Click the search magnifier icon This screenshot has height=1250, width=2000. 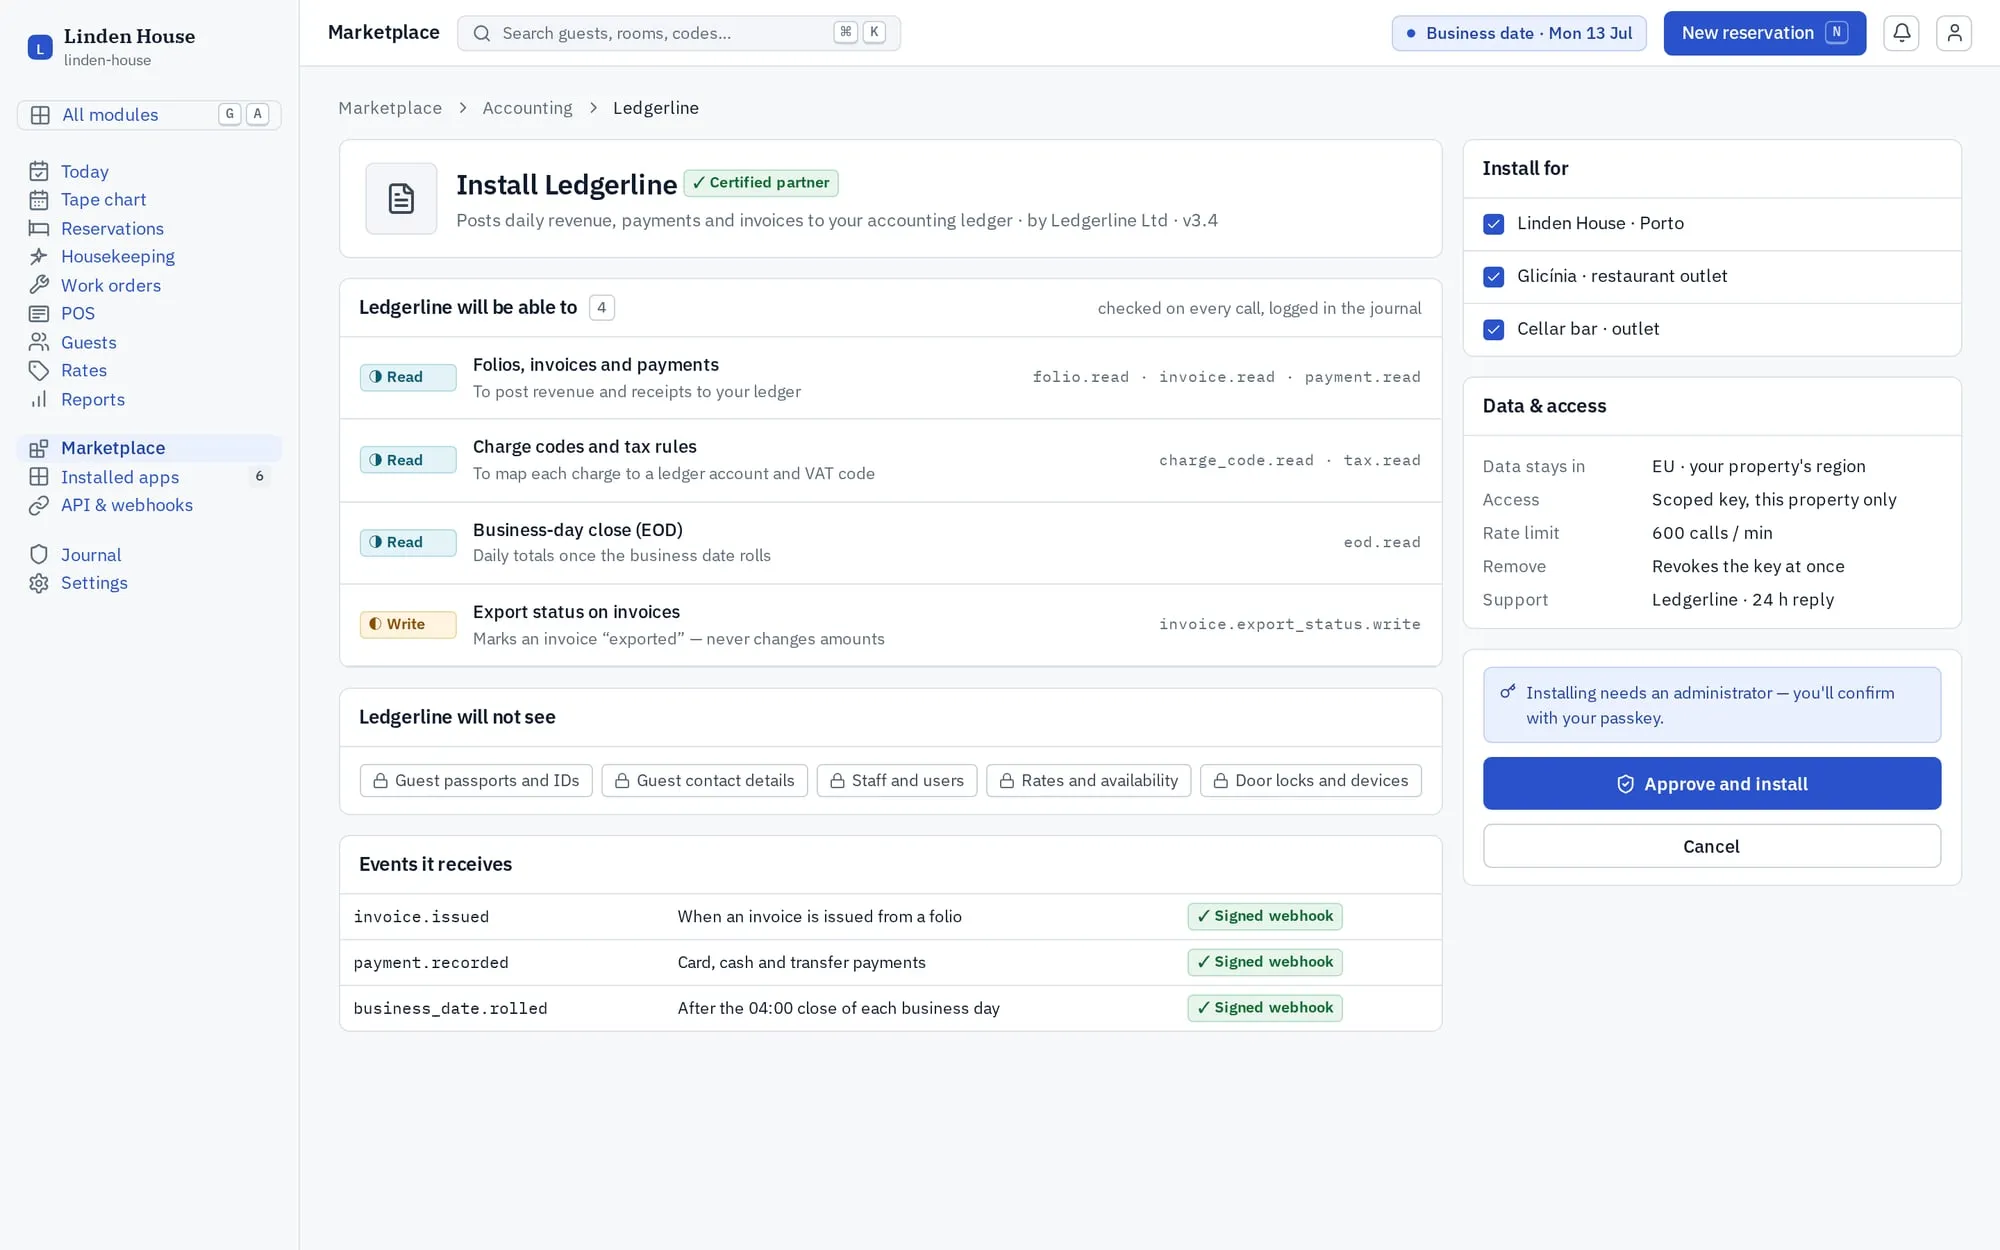[x=482, y=33]
